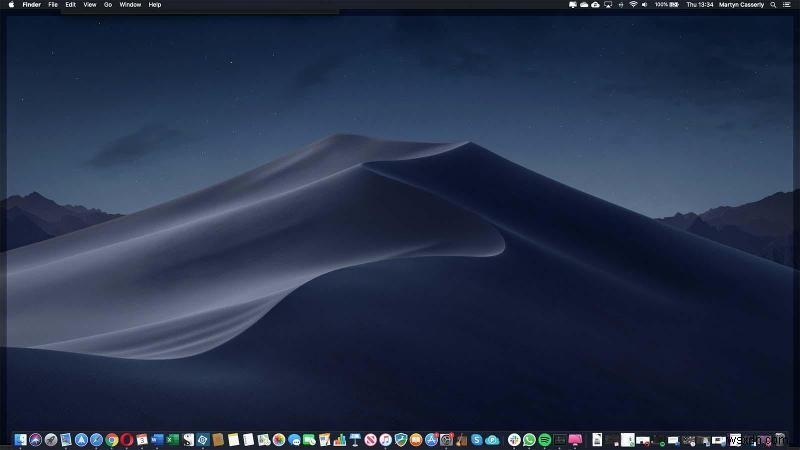This screenshot has height=450, width=800.
Task: Open volume control in menu bar
Action: pos(644,5)
